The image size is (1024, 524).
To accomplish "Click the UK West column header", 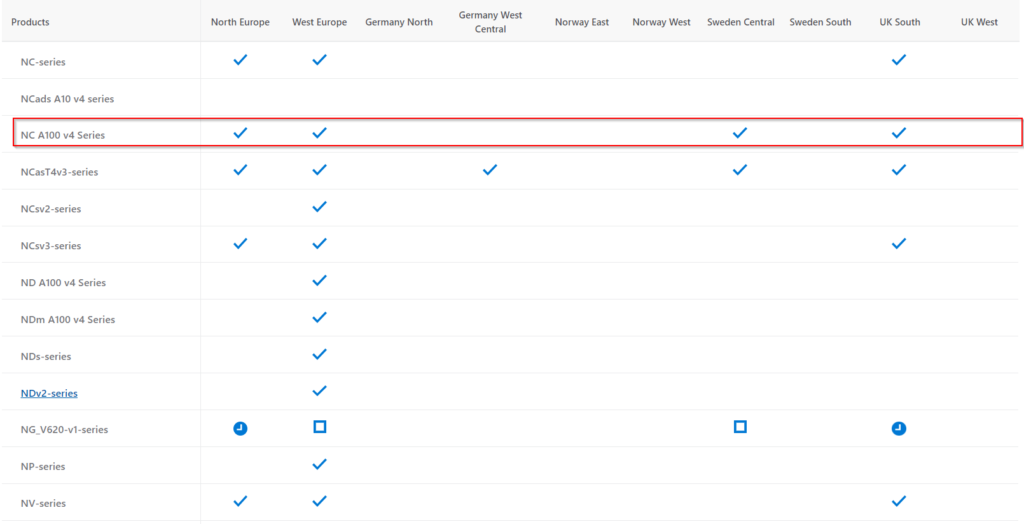I will (979, 22).
